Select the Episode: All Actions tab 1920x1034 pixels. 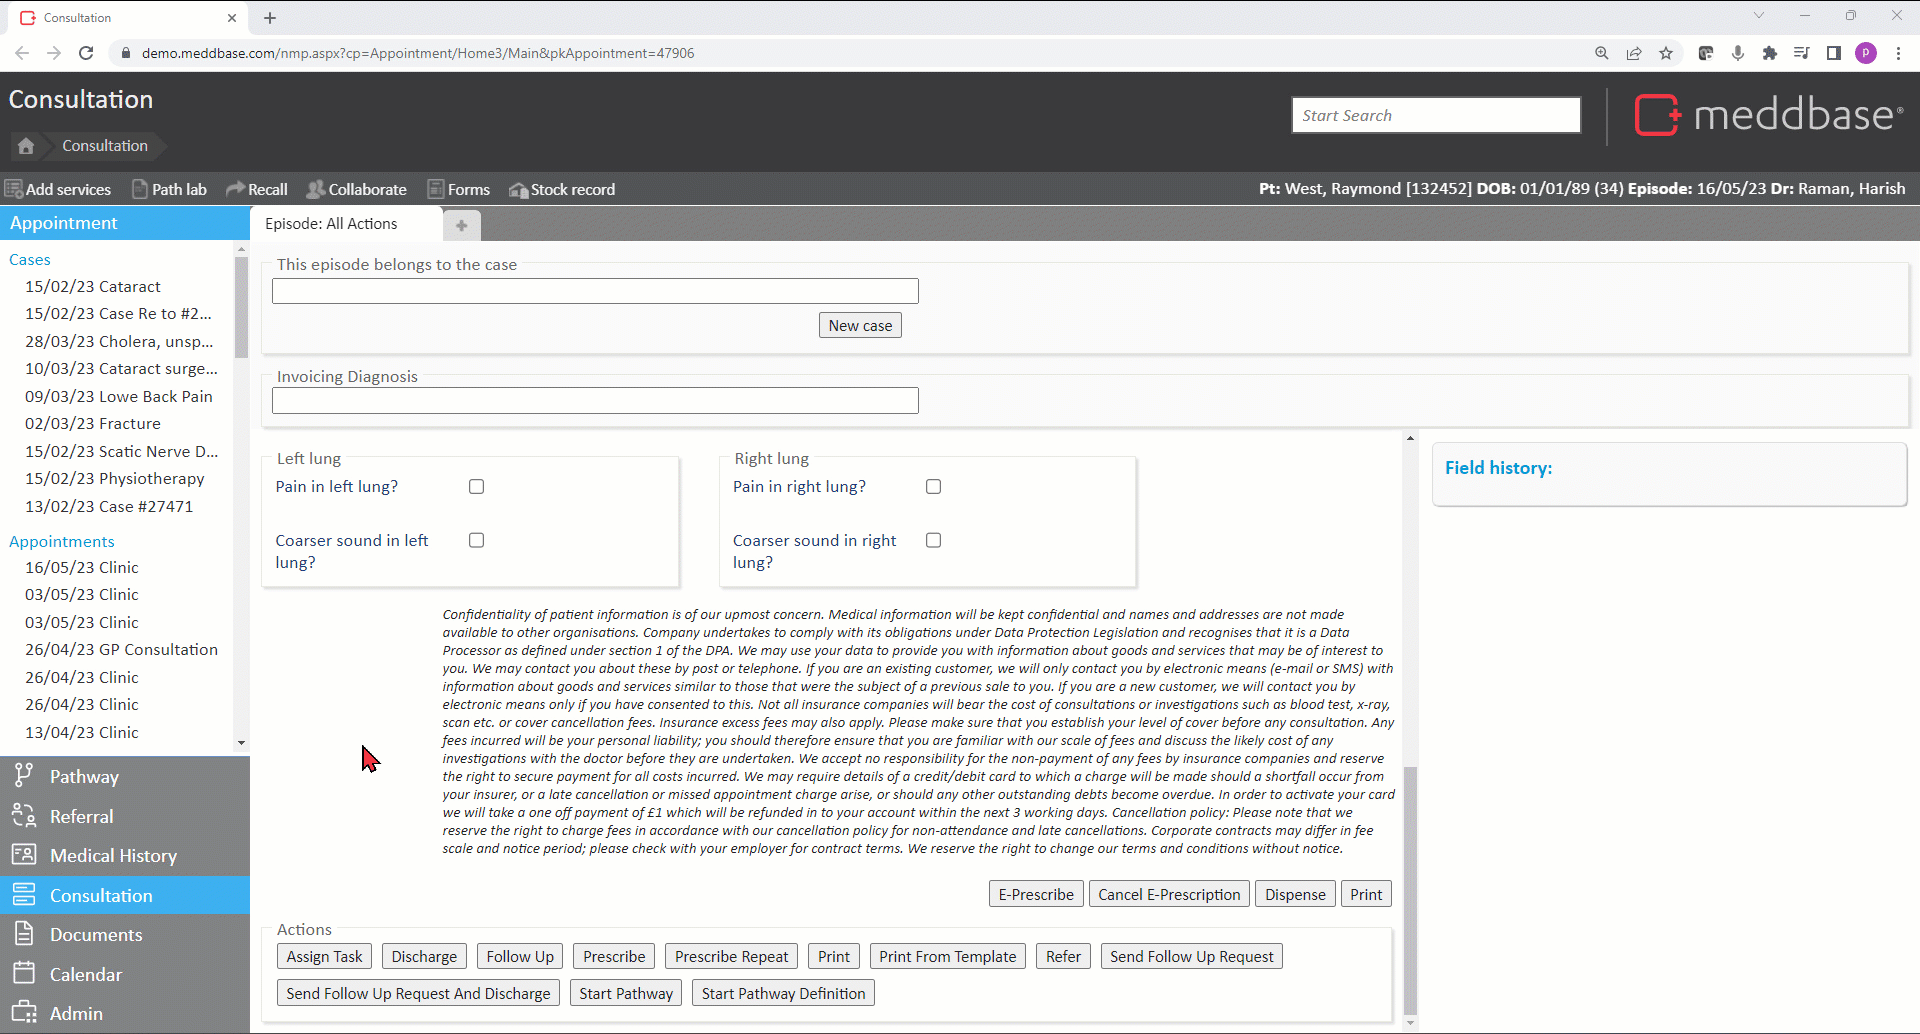point(331,224)
